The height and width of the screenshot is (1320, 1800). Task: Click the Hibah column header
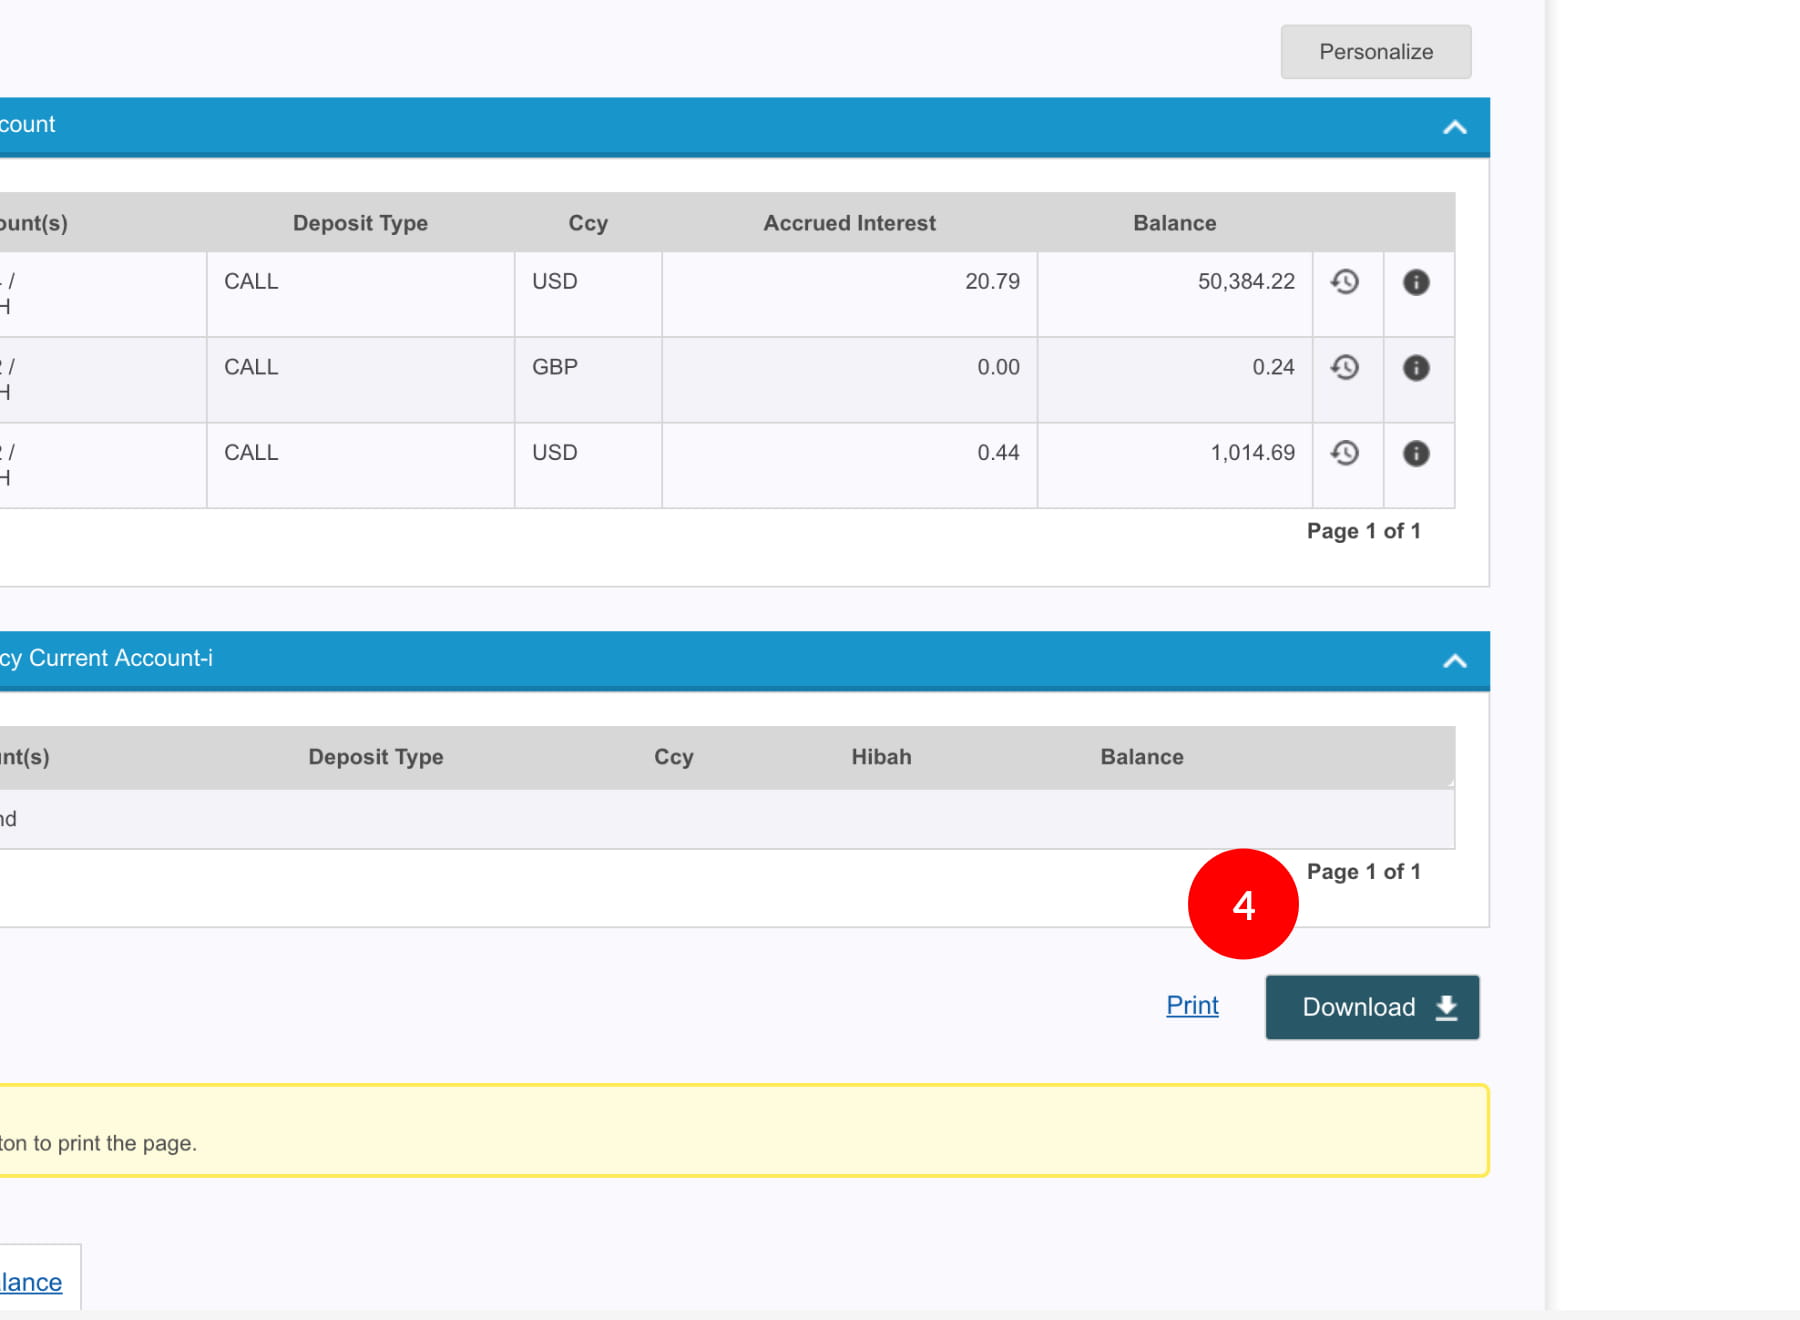(881, 757)
